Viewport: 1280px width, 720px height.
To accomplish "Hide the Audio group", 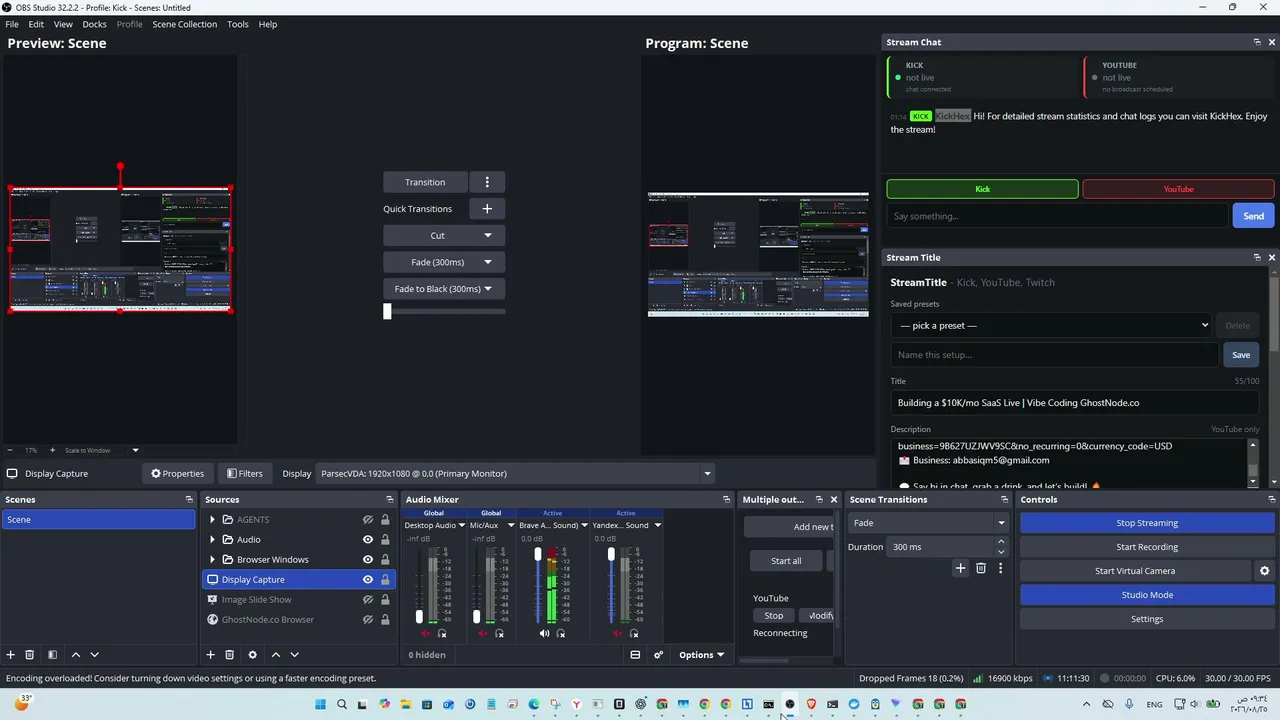I will [368, 540].
